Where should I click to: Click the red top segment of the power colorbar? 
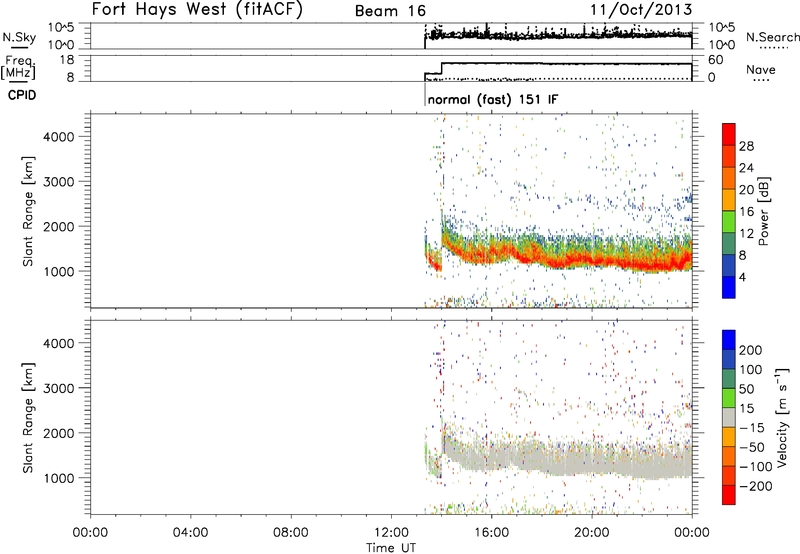[729, 135]
